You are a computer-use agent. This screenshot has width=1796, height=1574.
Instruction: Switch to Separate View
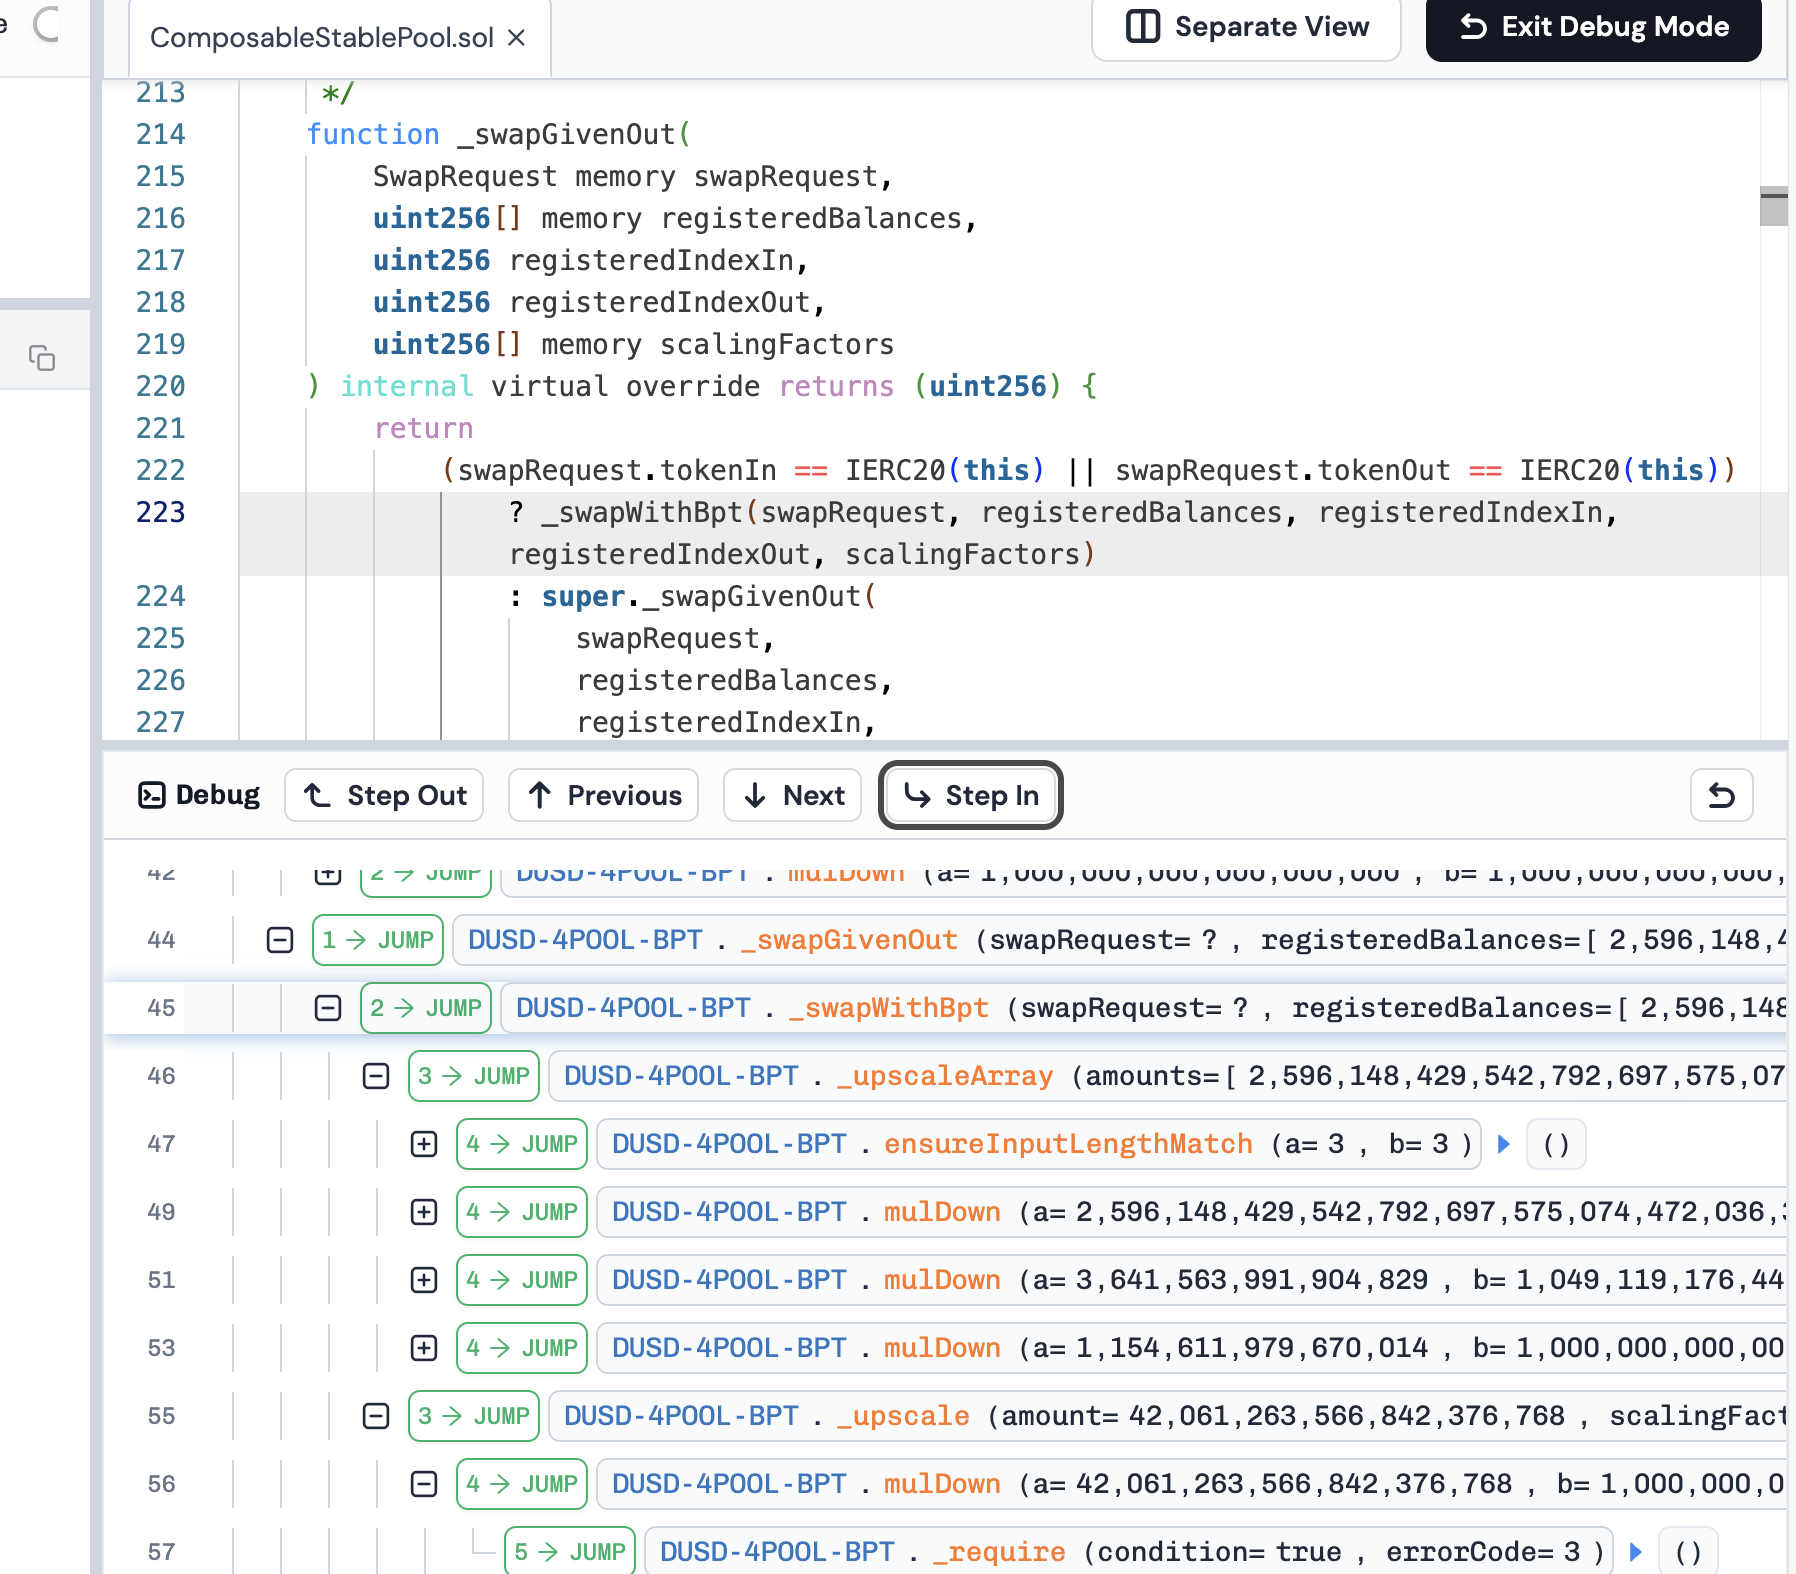point(1246,27)
